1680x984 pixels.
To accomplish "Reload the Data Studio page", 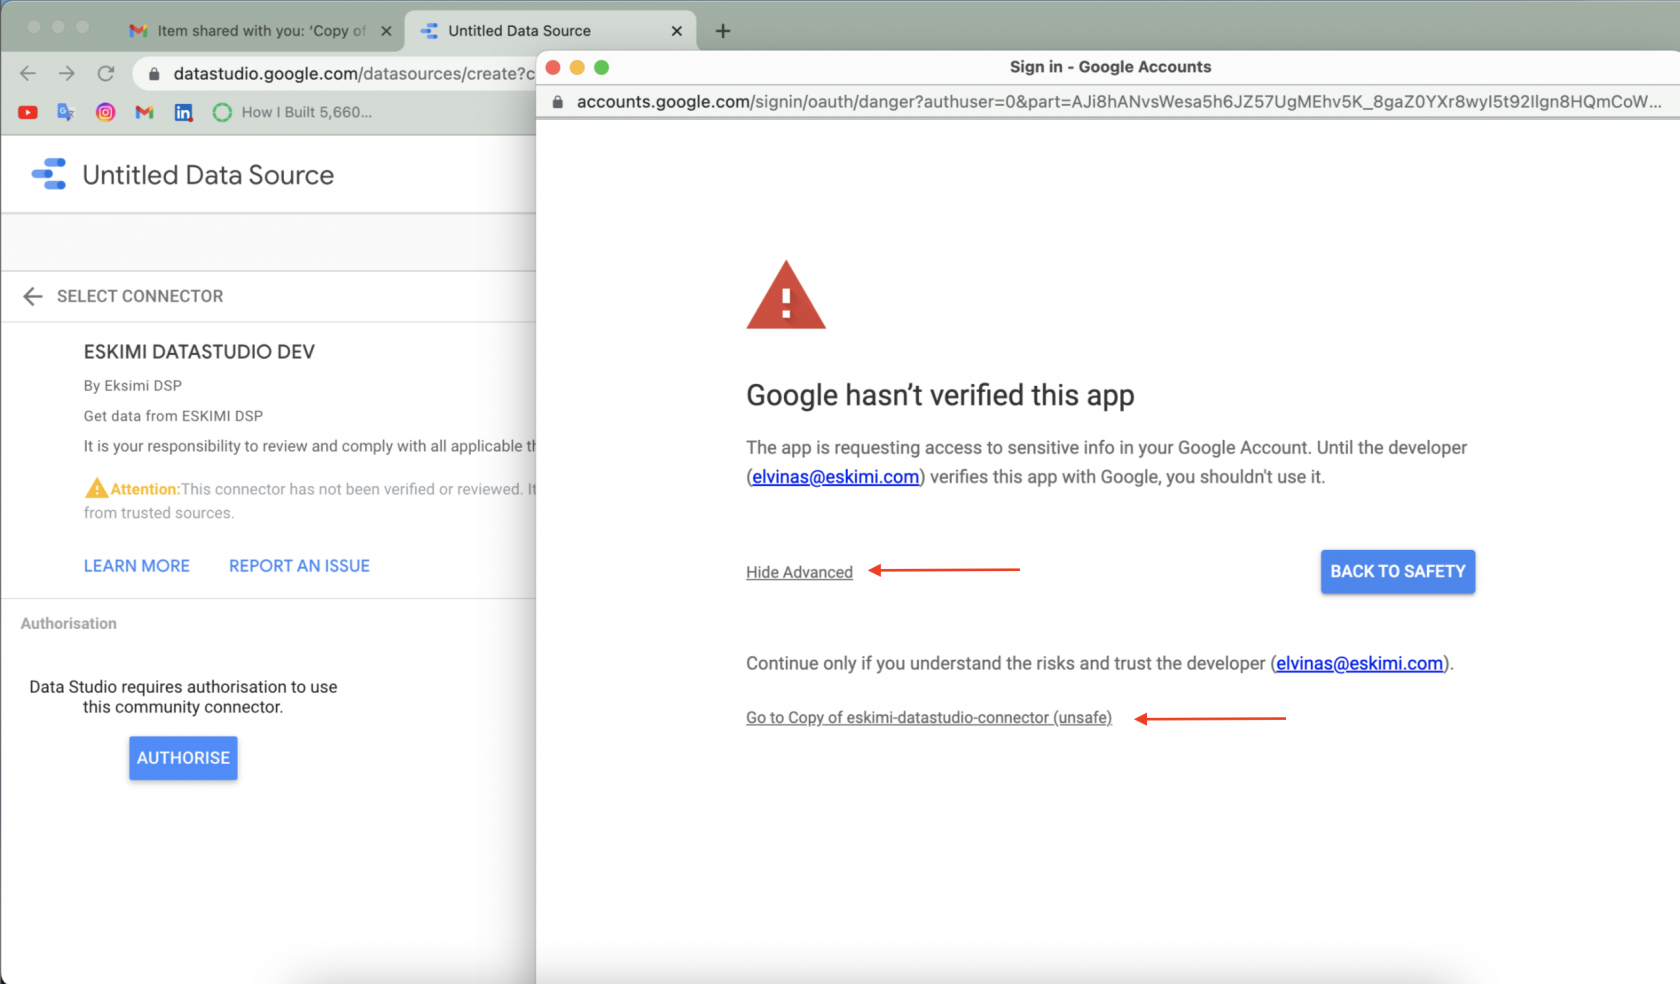I will pos(106,73).
